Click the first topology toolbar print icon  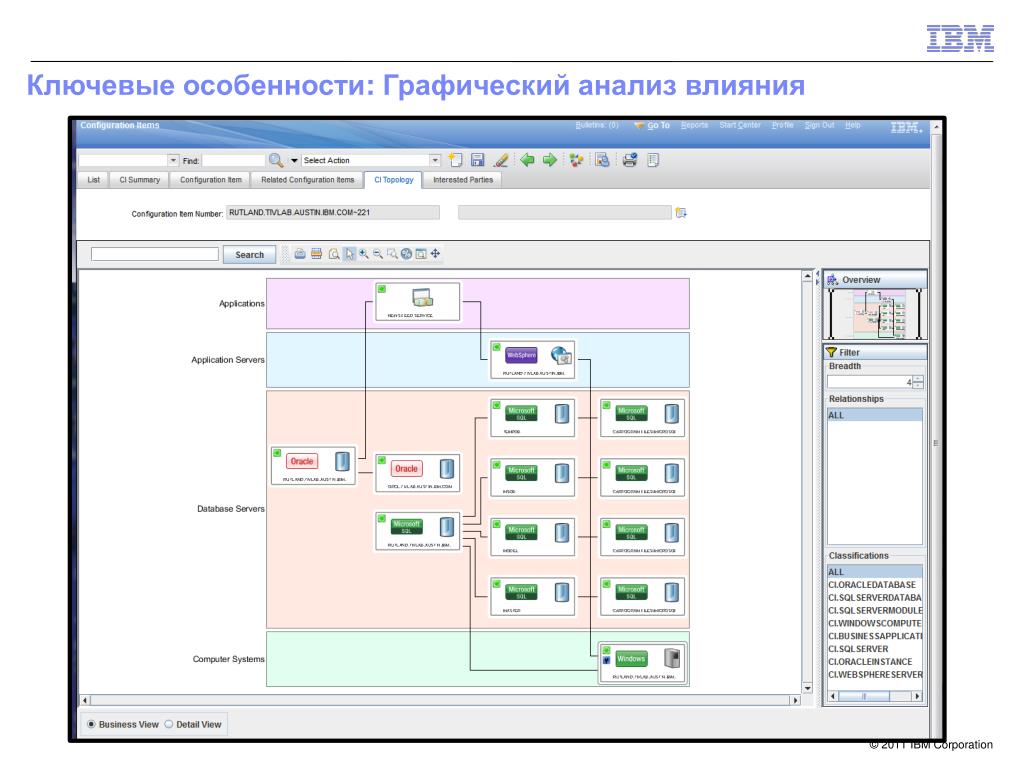[x=300, y=254]
